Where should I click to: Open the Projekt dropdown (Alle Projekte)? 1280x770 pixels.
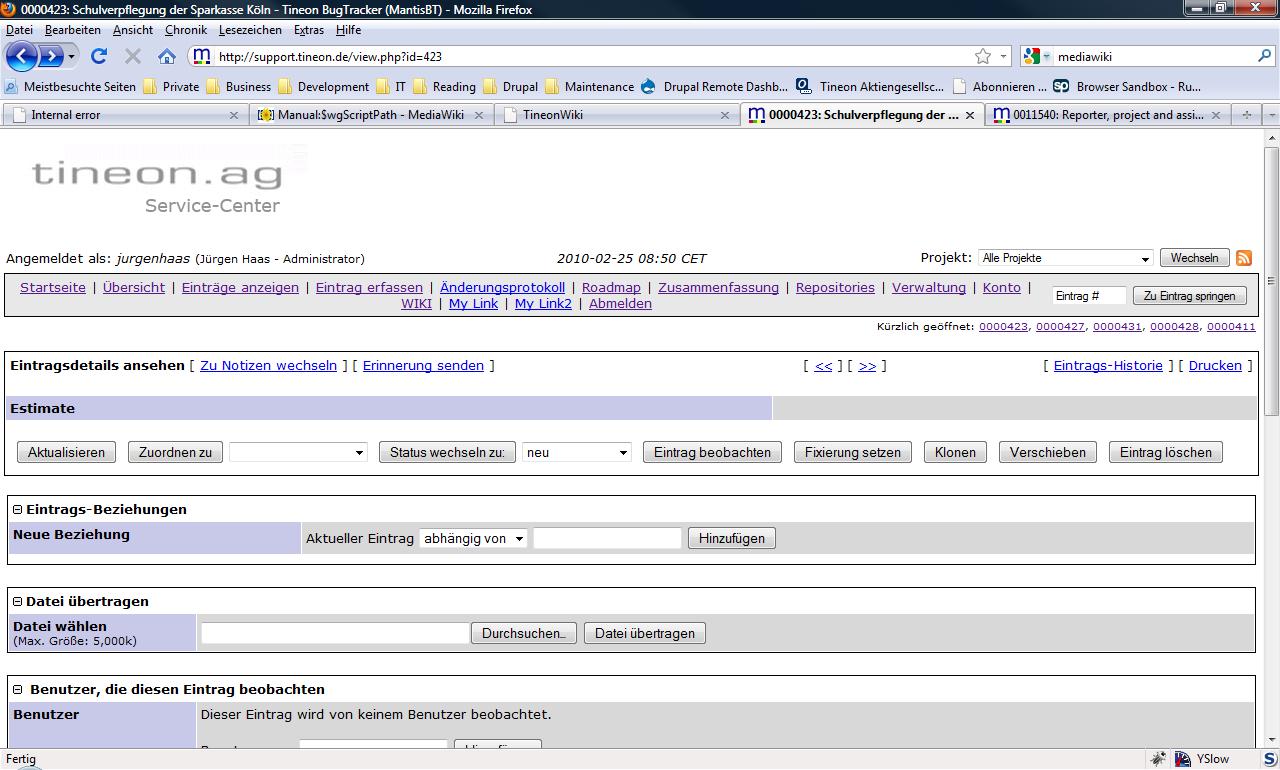[1065, 258]
